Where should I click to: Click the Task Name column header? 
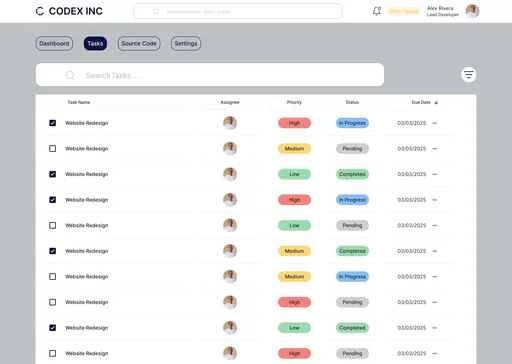79,102
